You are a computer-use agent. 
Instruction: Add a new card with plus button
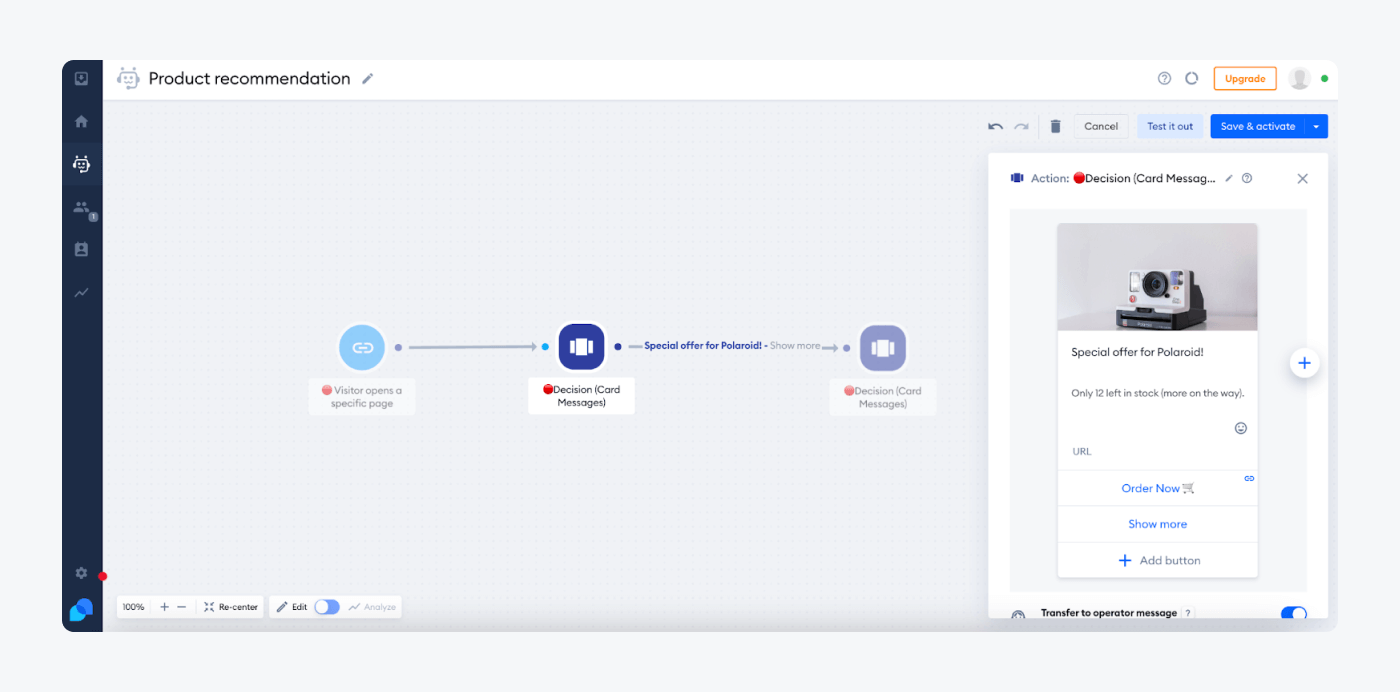[x=1304, y=363]
